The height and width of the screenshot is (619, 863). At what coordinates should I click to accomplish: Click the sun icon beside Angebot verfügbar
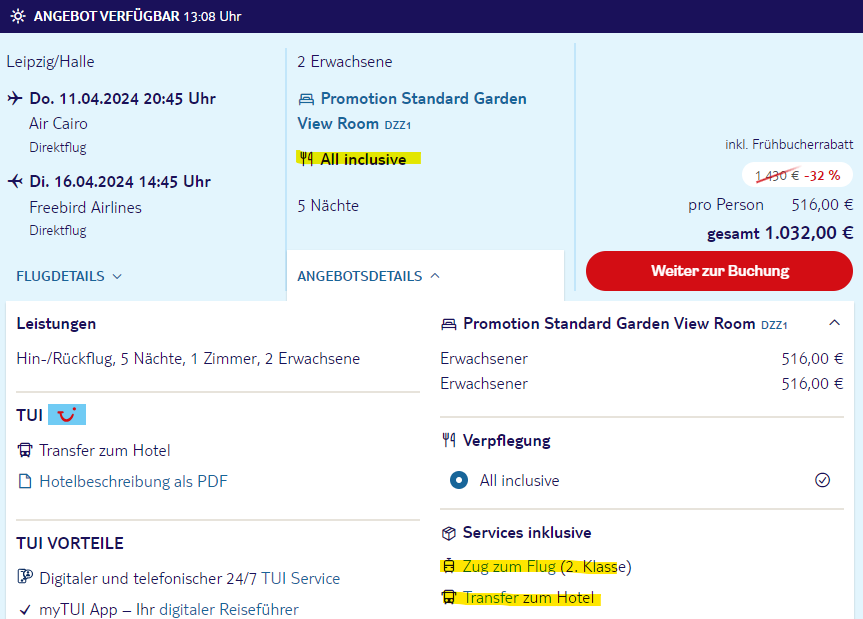tap(18, 16)
